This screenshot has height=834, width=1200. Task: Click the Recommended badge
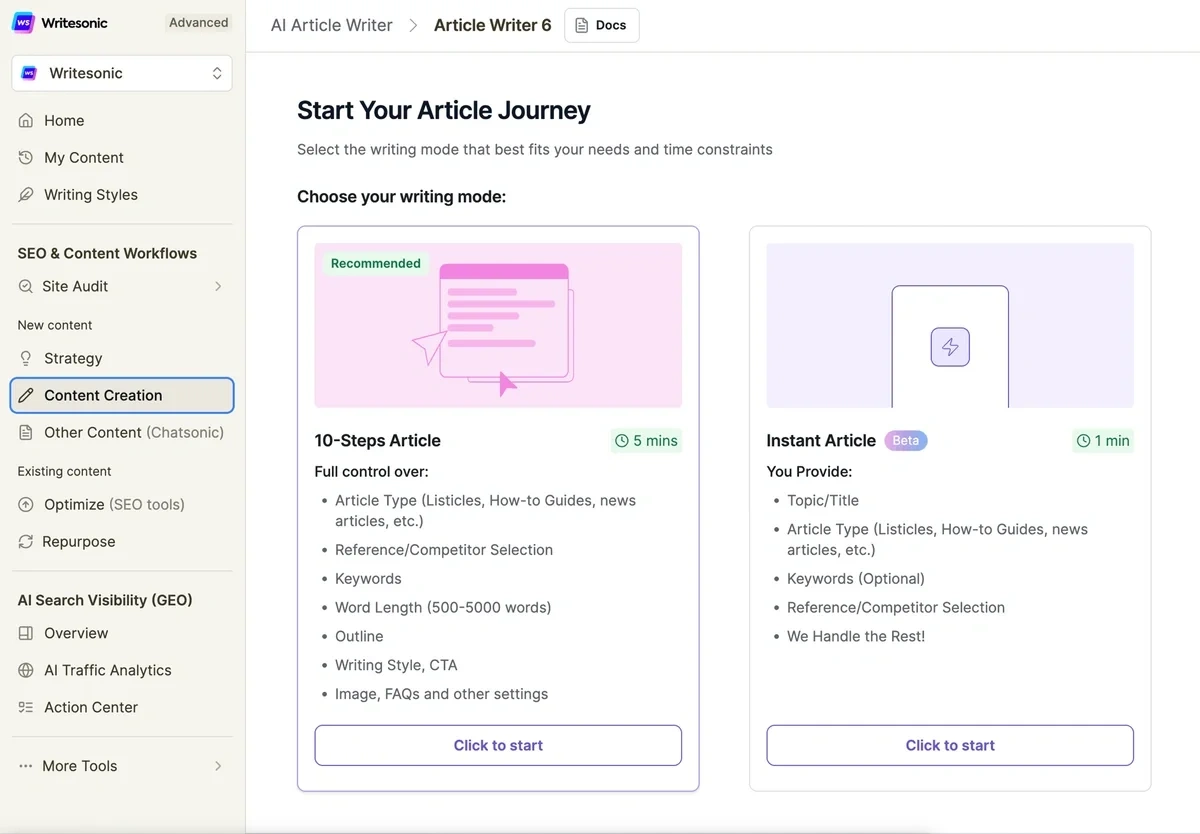[376, 263]
